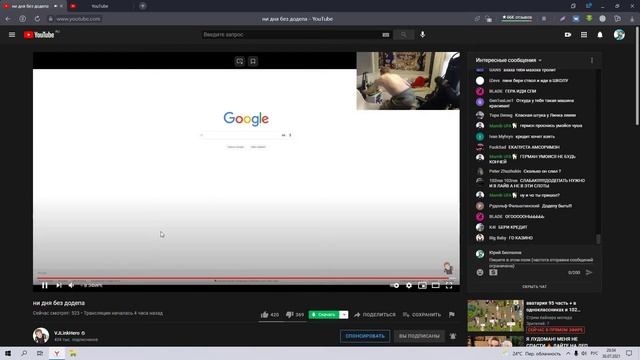Open the Super Chat money icon
The height and width of the screenshot is (360, 640).
(x=493, y=272)
